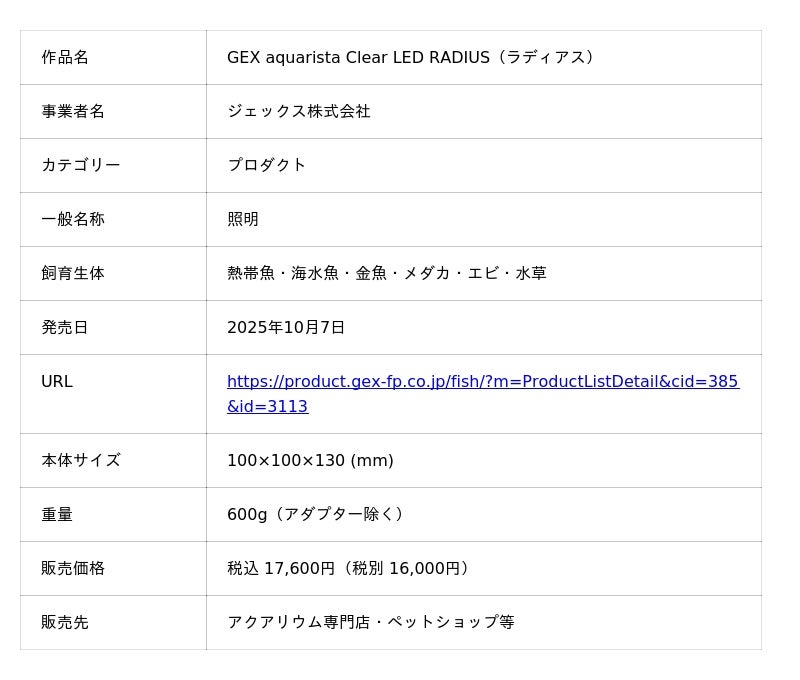Select the 本体サイズ label cell
Image resolution: width=800 pixels, height=680 pixels.
tap(80, 461)
